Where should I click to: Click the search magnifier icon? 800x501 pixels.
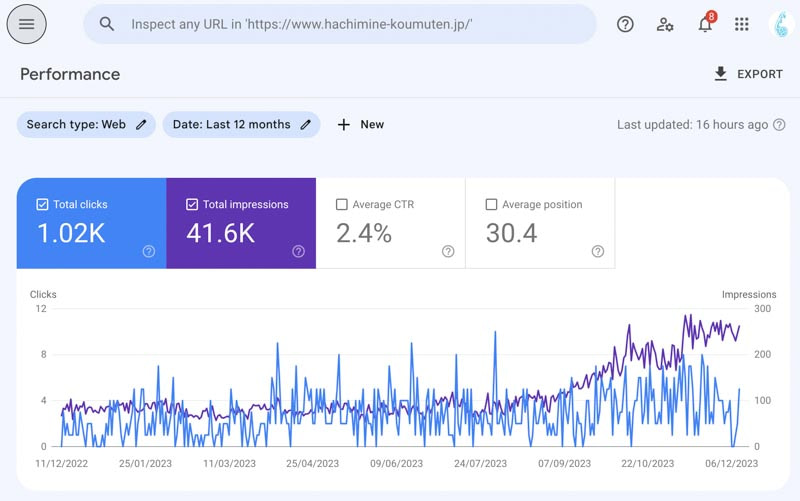click(107, 24)
